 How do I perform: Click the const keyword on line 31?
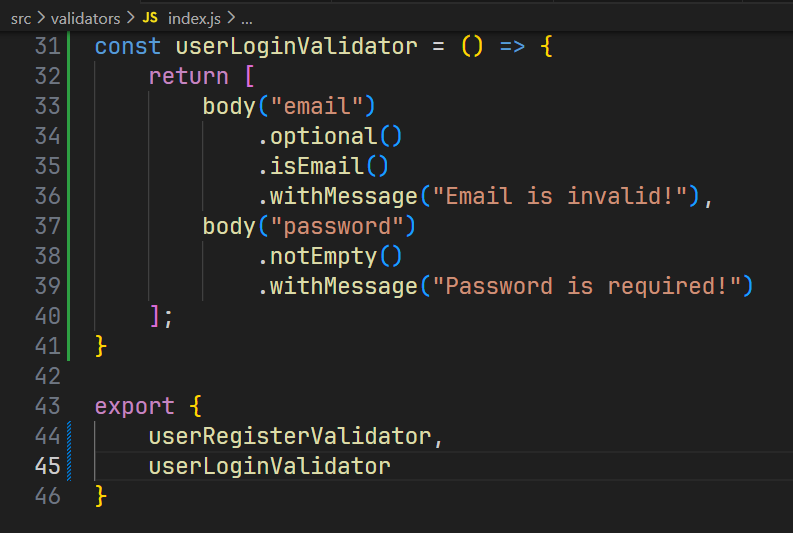127,47
